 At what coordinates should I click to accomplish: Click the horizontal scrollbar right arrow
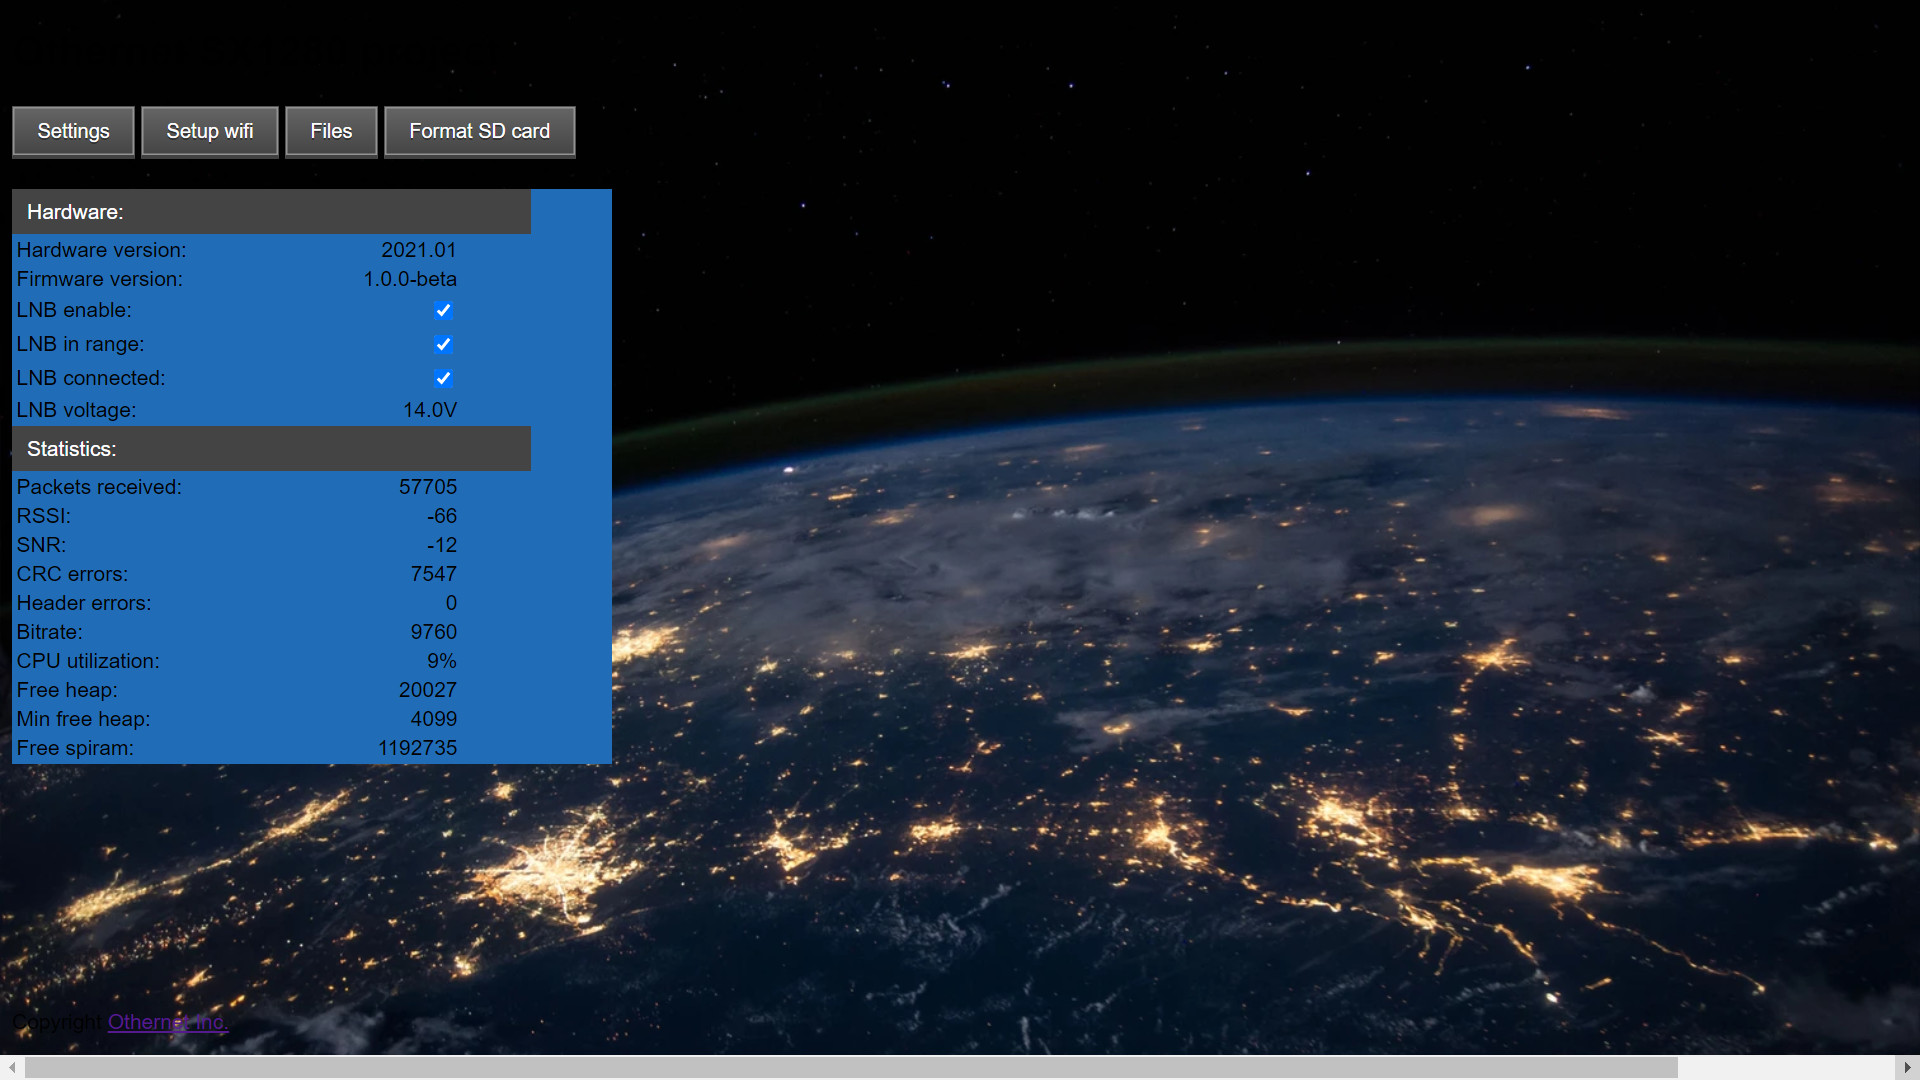click(1907, 1068)
